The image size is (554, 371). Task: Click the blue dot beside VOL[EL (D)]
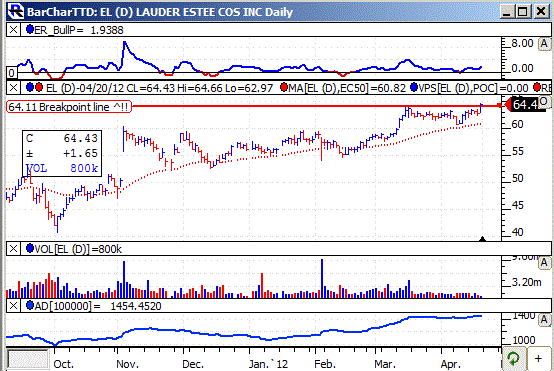click(30, 248)
